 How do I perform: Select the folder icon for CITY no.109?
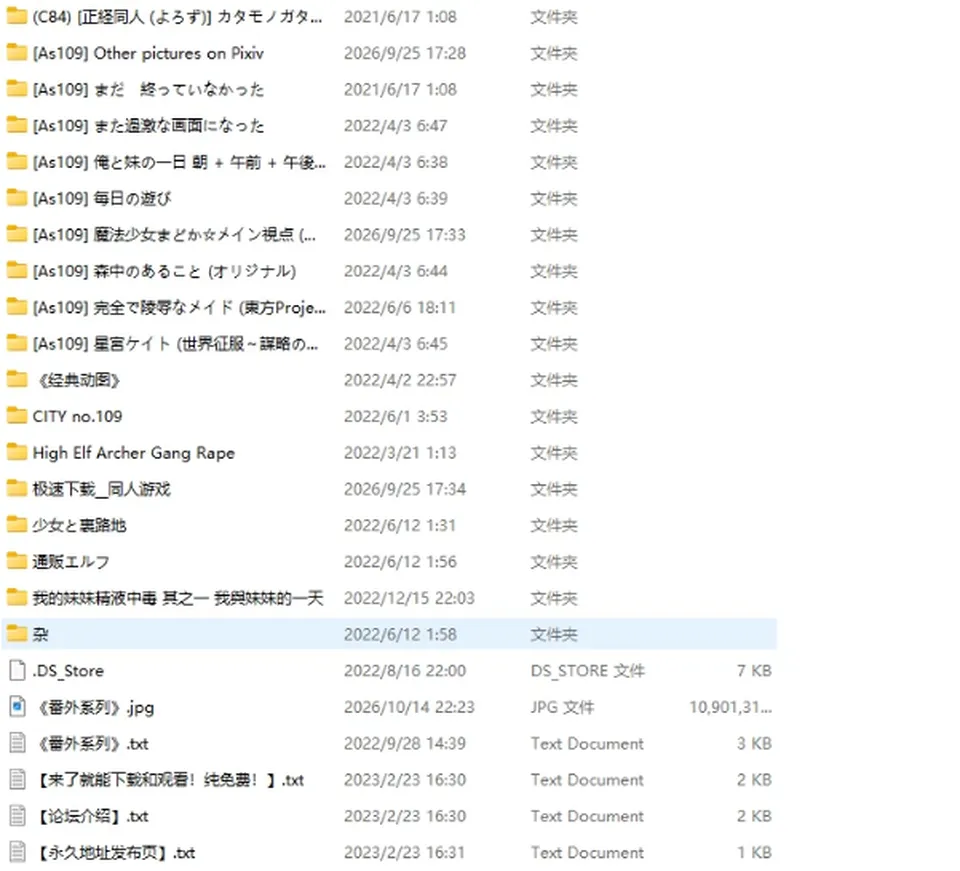(17, 416)
